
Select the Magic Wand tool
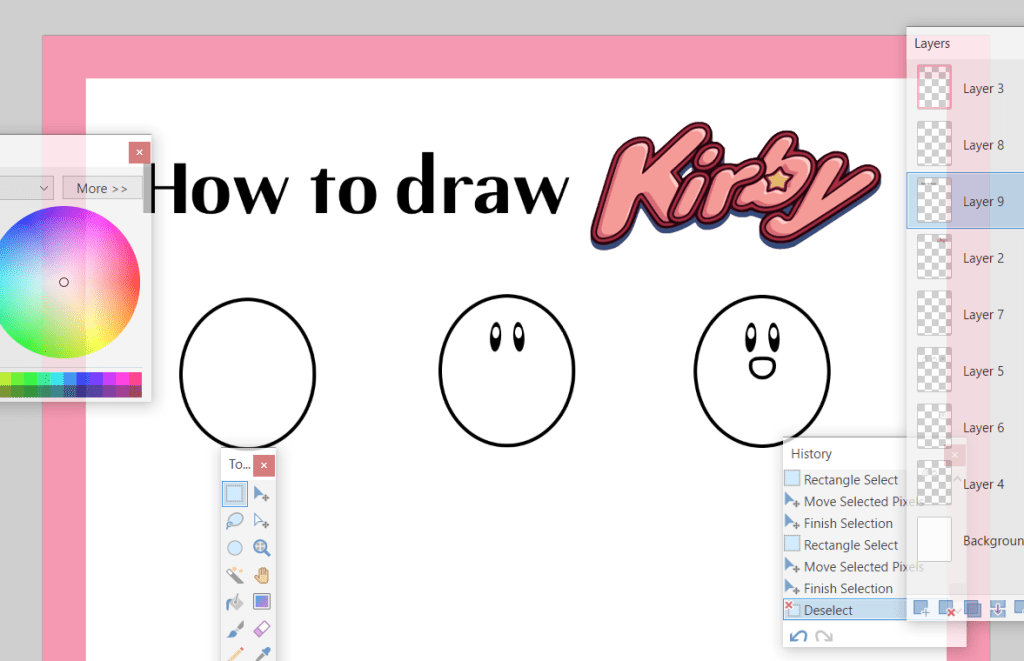point(234,575)
